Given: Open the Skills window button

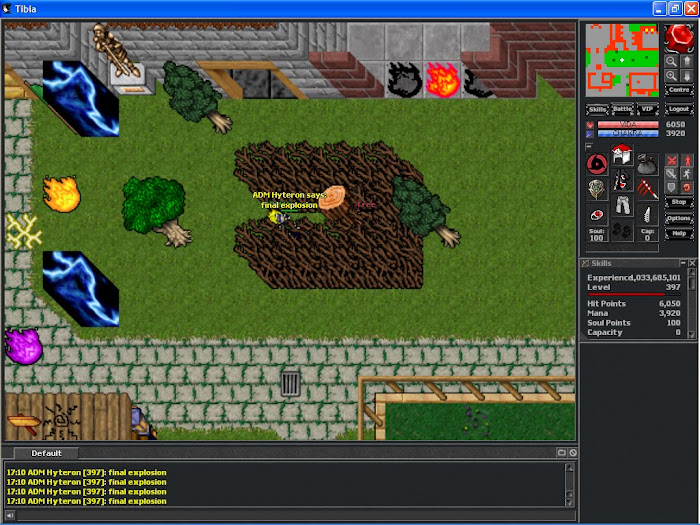Looking at the screenshot, I should (x=597, y=109).
